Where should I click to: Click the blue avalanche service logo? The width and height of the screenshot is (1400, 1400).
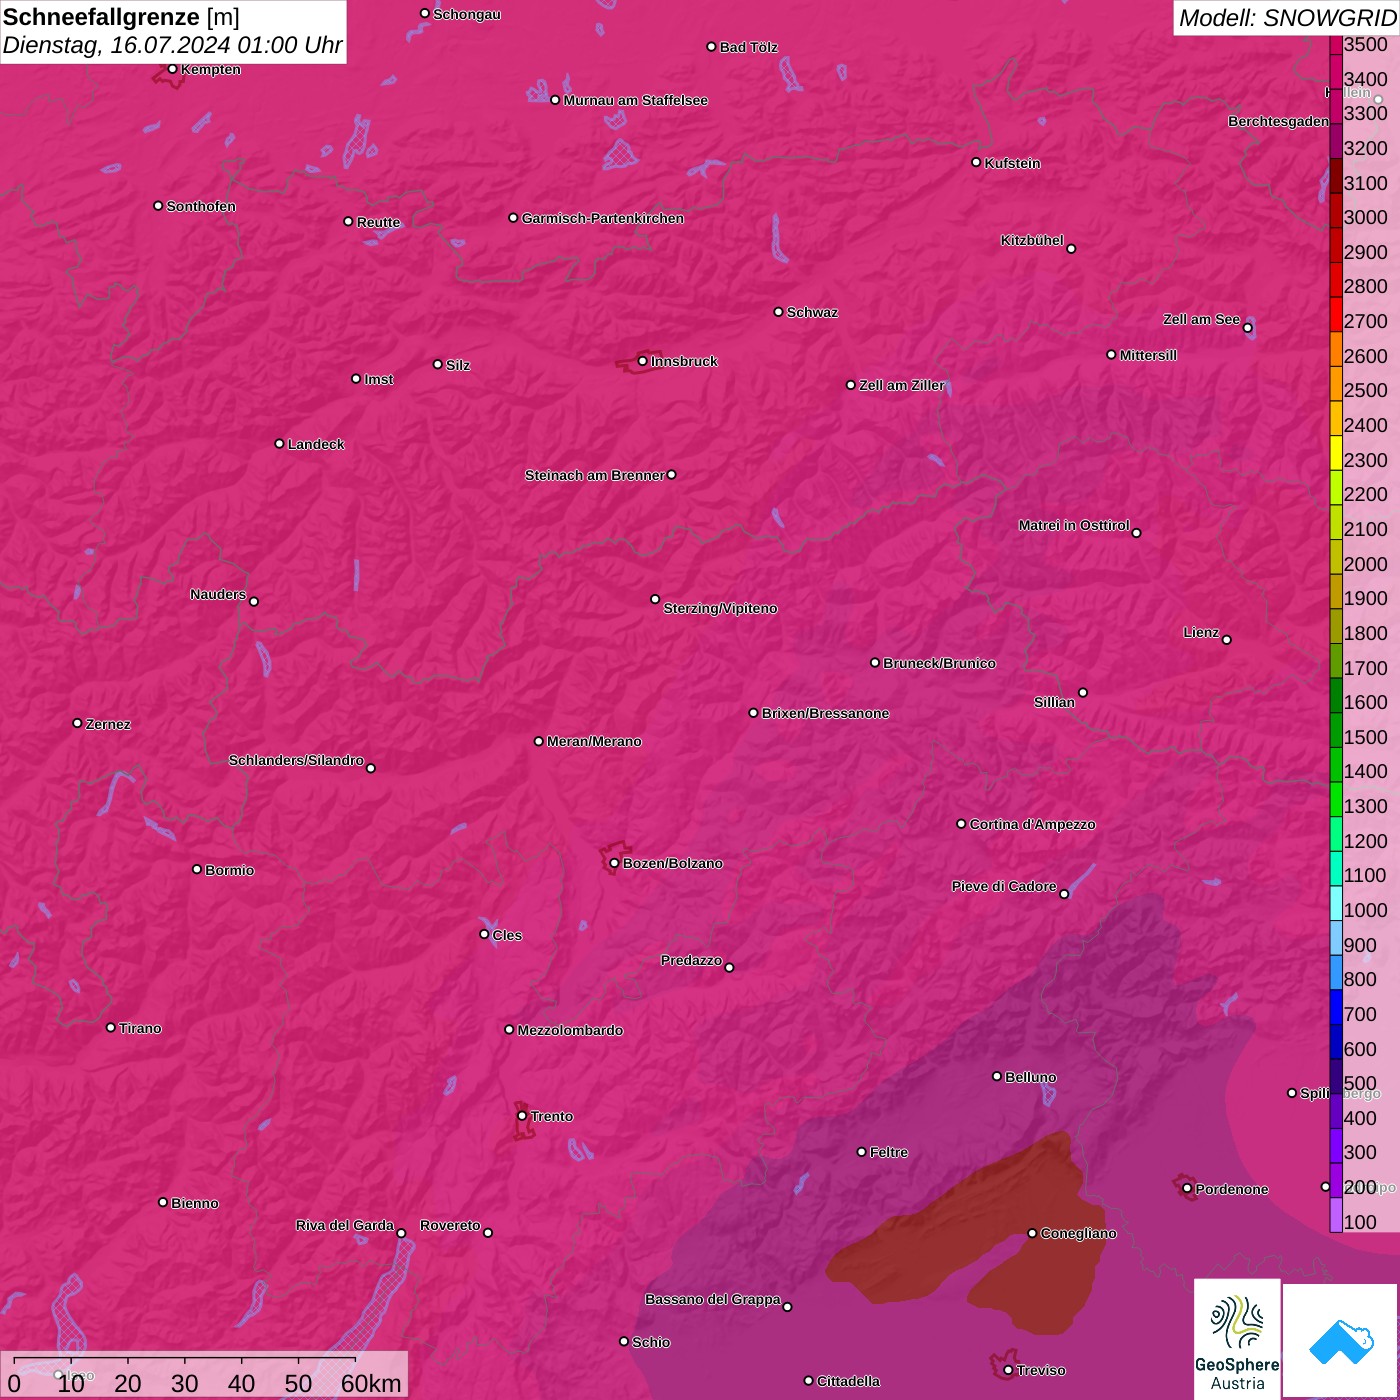point(1340,1341)
